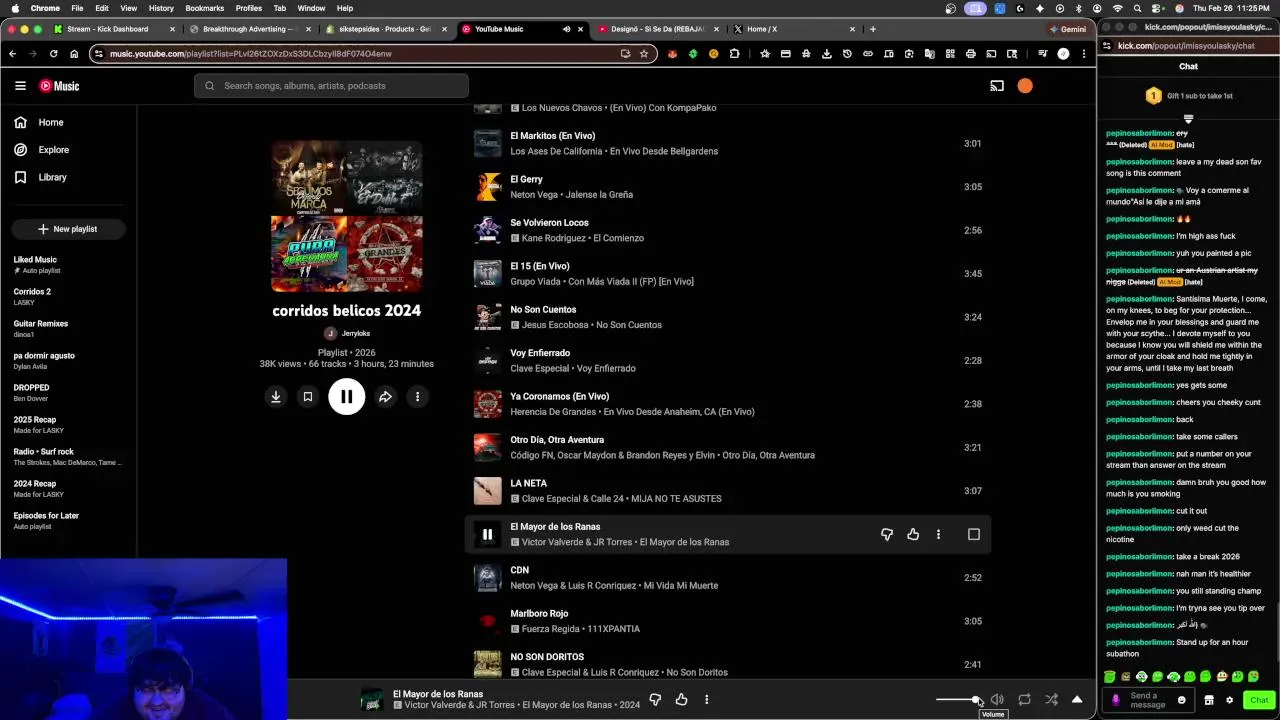Send message with green Chat button

[1259, 700]
